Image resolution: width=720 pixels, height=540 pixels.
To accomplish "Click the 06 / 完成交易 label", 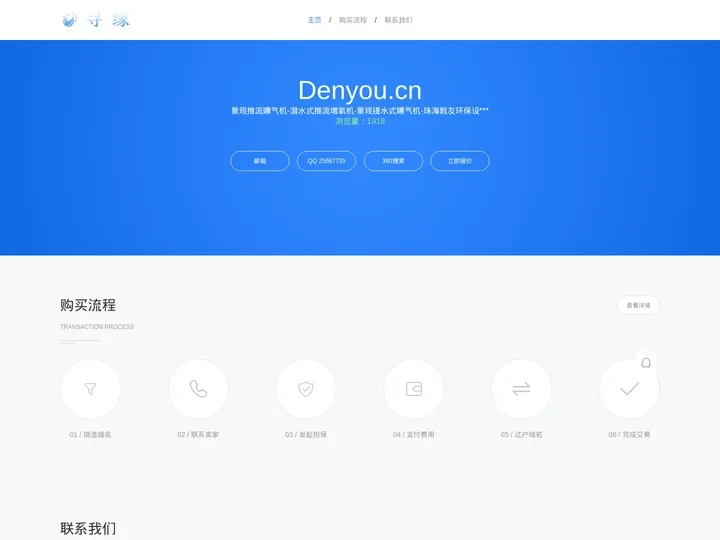I will 629,434.
